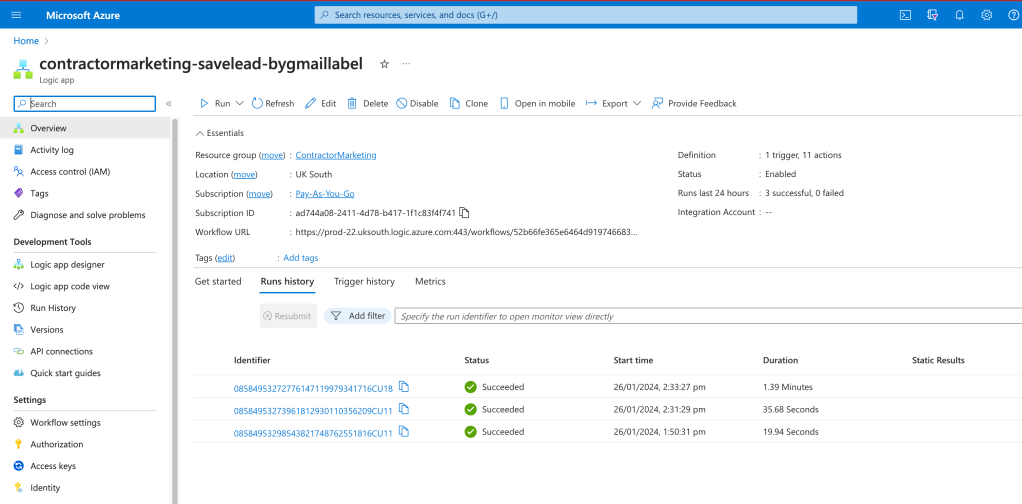This screenshot has height=504, width=1022.
Task: Focus the global search resources box
Action: pyautogui.click(x=585, y=15)
